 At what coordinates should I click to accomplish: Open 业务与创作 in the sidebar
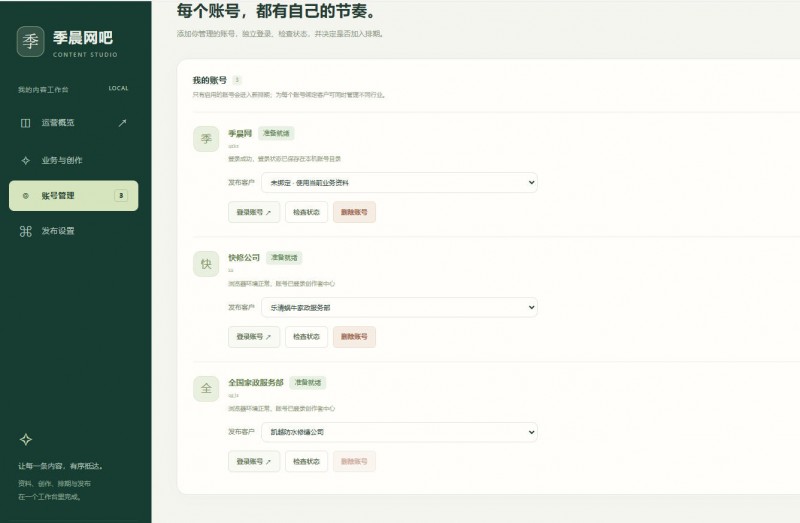pos(73,160)
